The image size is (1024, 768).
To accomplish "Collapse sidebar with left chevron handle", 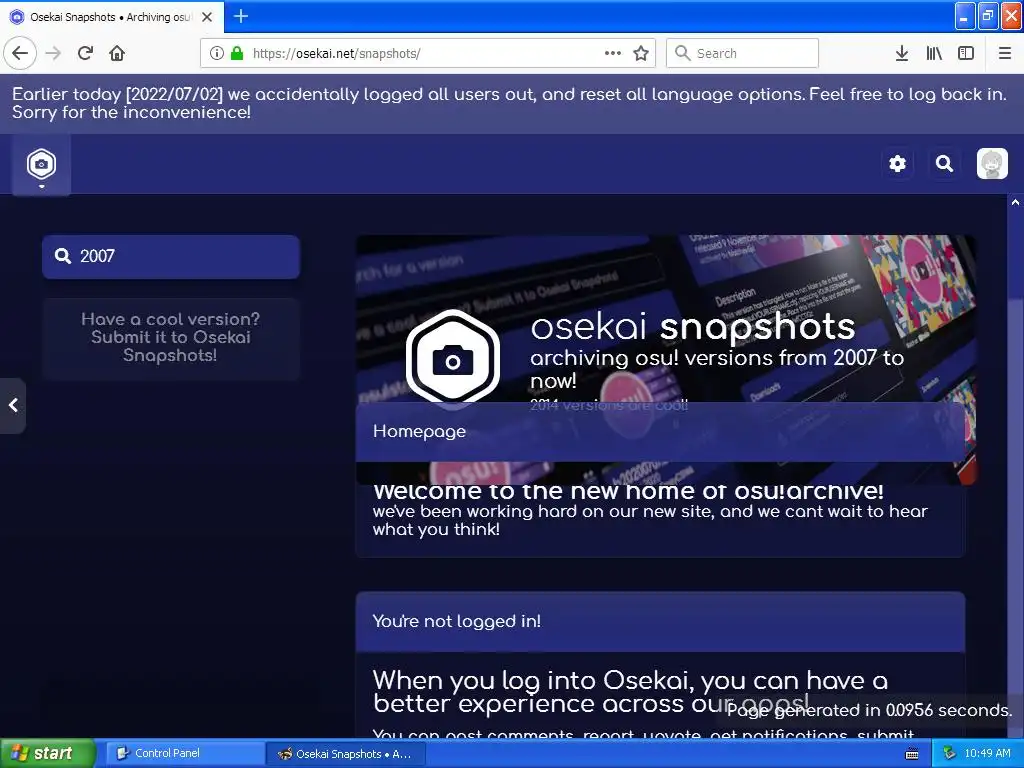I will [13, 406].
